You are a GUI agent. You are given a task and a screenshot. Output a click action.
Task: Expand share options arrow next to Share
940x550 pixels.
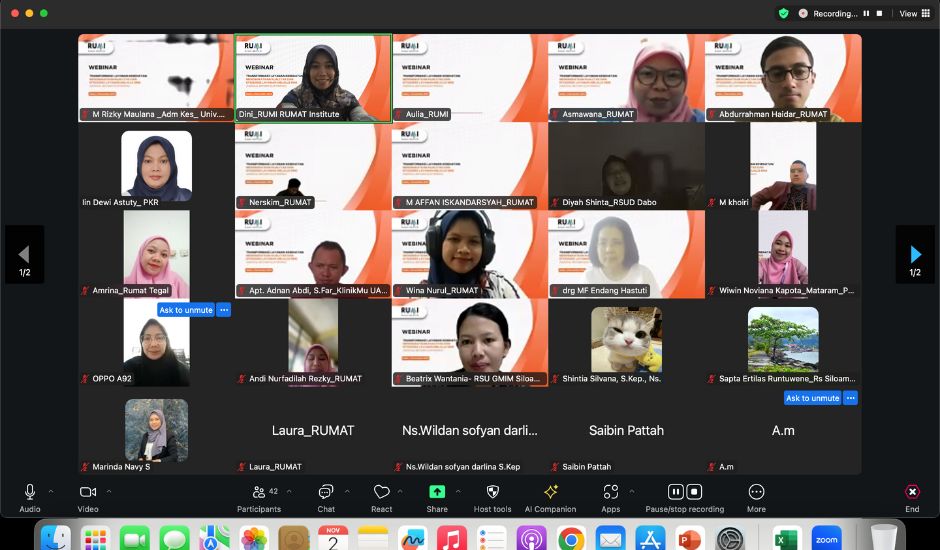(x=458, y=491)
